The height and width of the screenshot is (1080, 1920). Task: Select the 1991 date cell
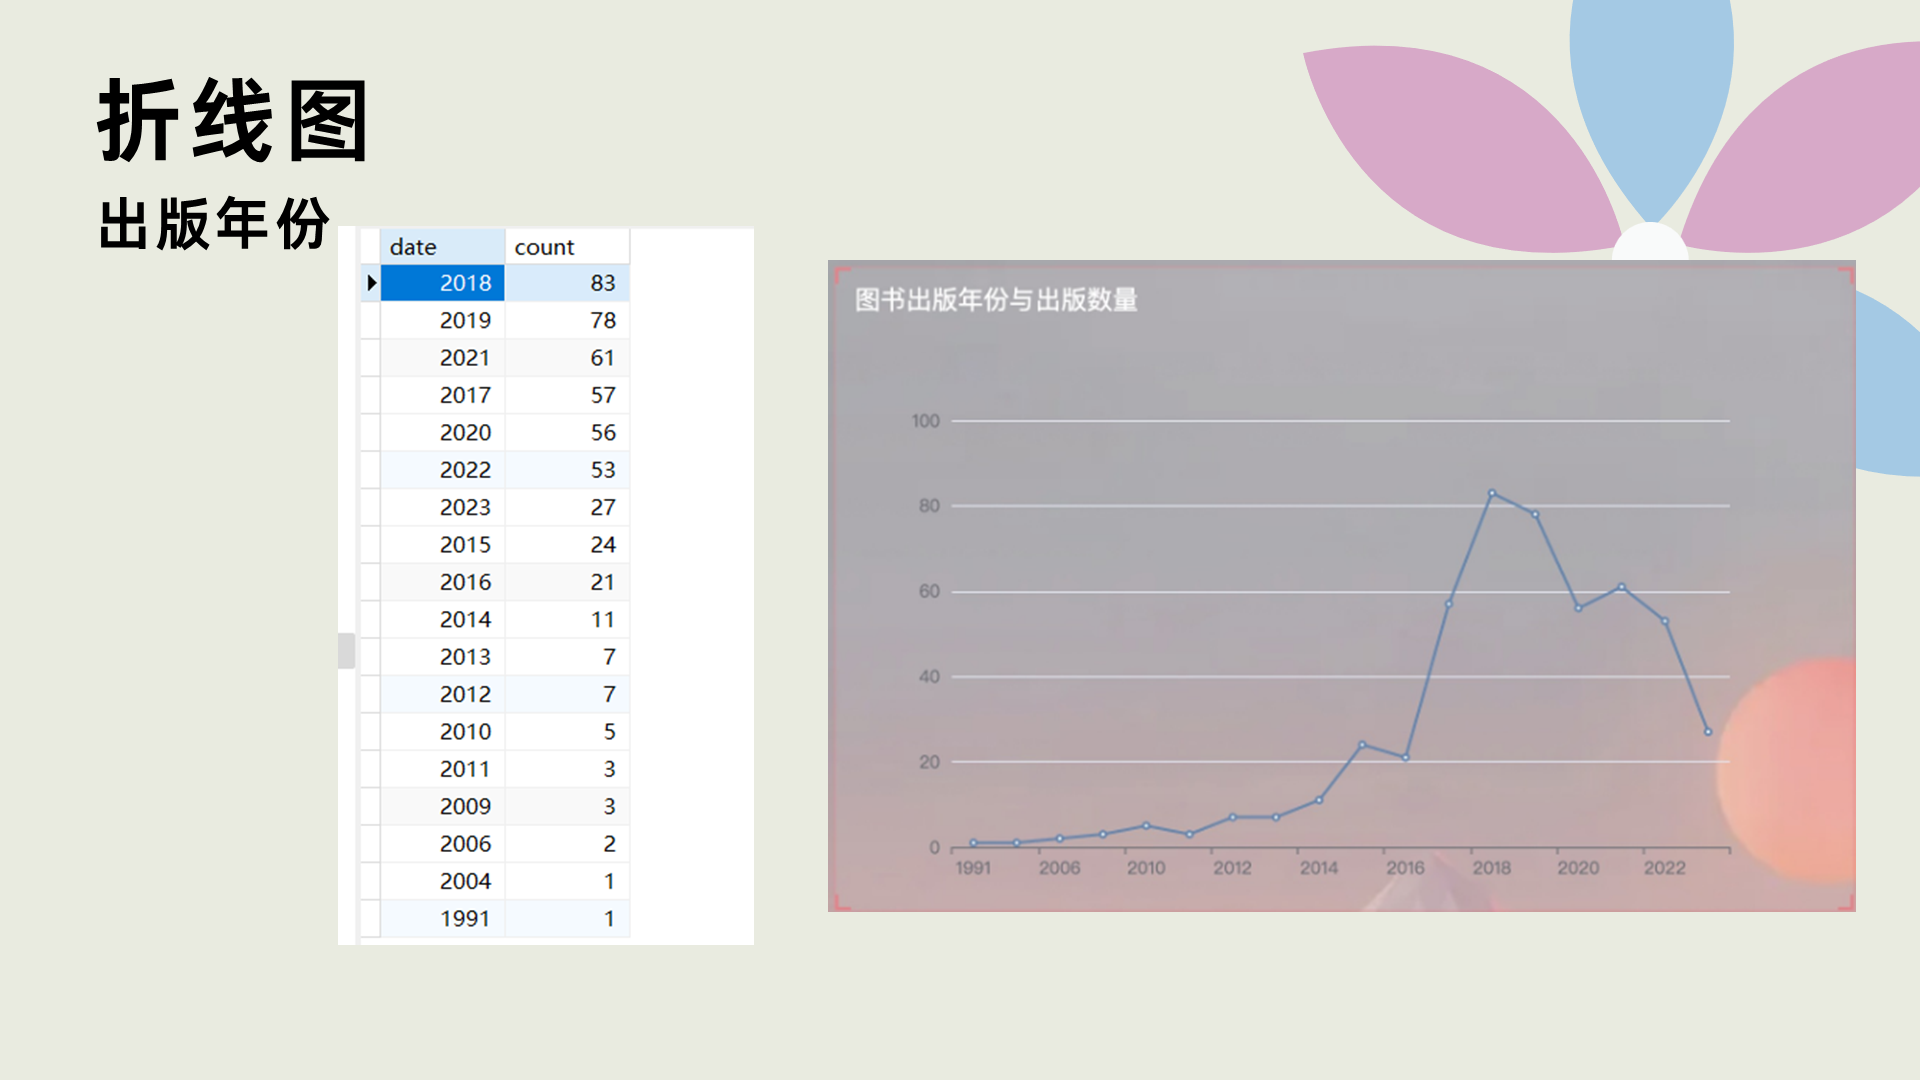442,919
